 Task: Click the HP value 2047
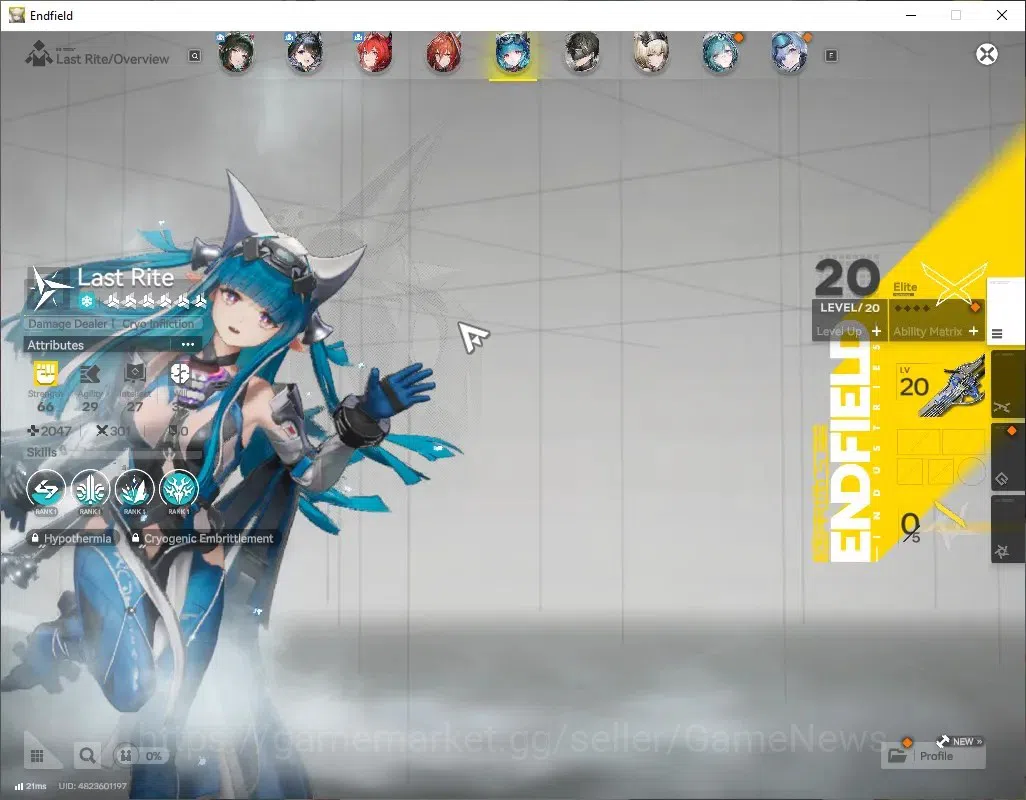pos(49,431)
